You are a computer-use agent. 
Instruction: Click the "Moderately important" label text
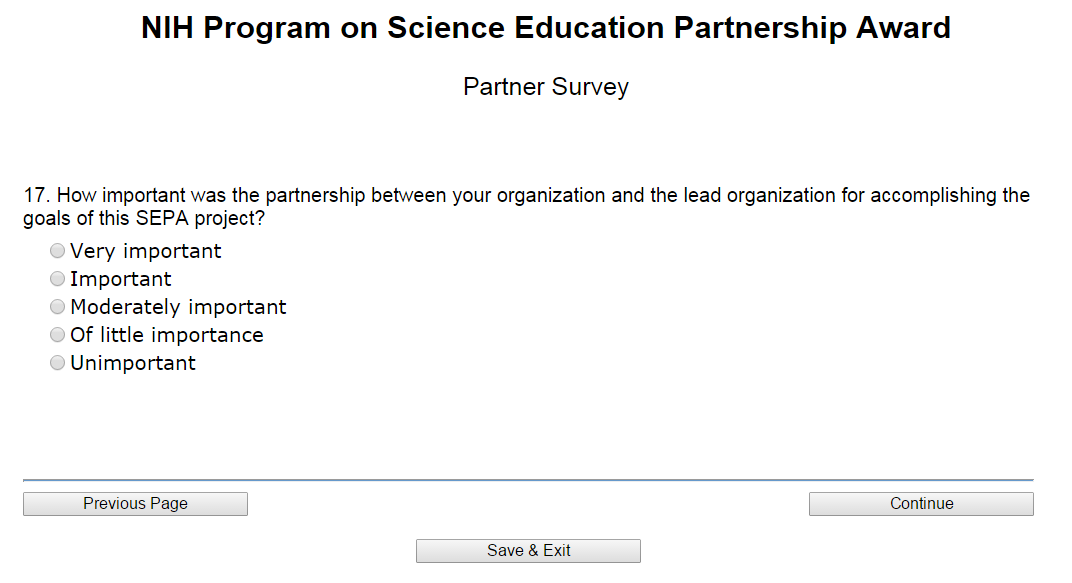click(178, 307)
